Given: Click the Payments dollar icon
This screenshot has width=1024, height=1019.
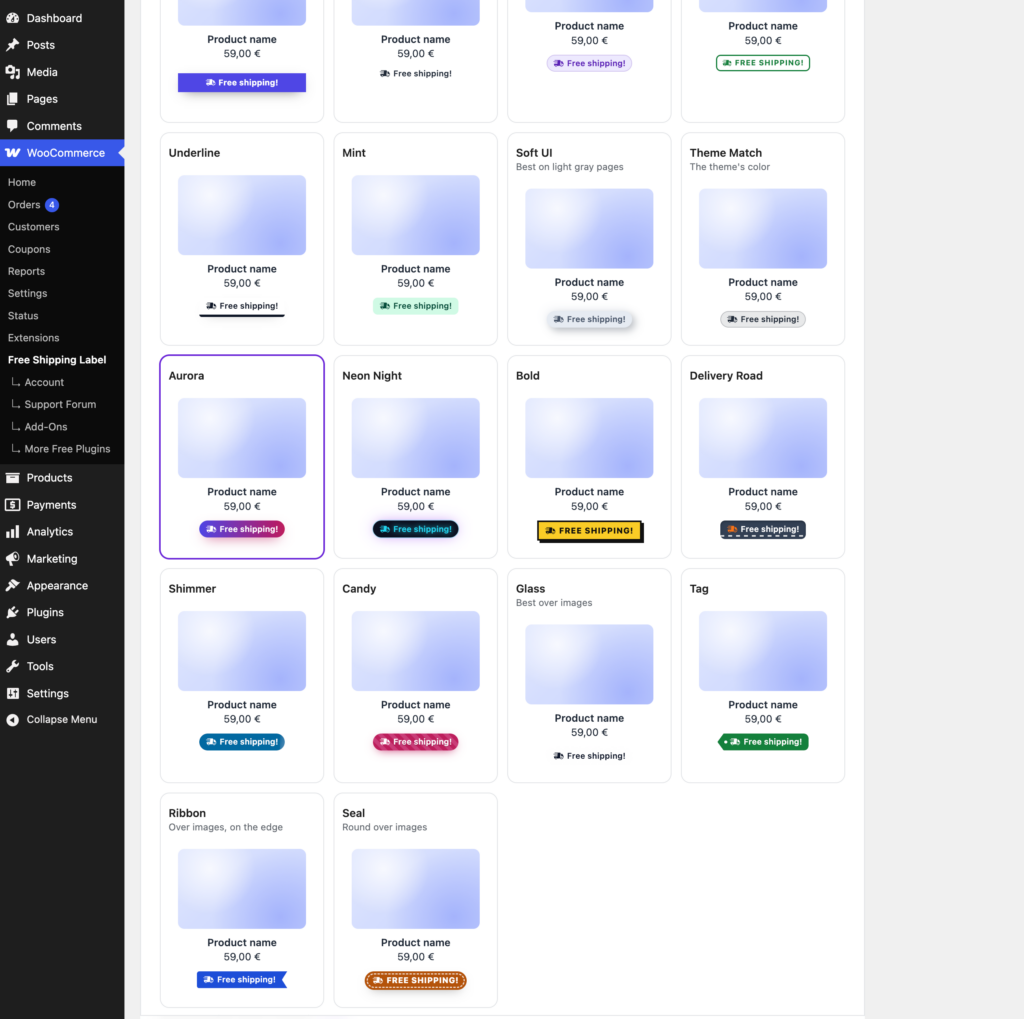Looking at the screenshot, I should tap(12, 505).
